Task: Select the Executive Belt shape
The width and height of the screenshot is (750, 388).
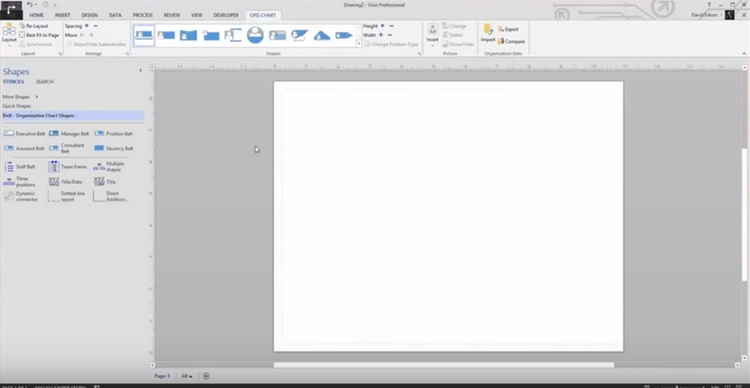Action: coord(24,134)
